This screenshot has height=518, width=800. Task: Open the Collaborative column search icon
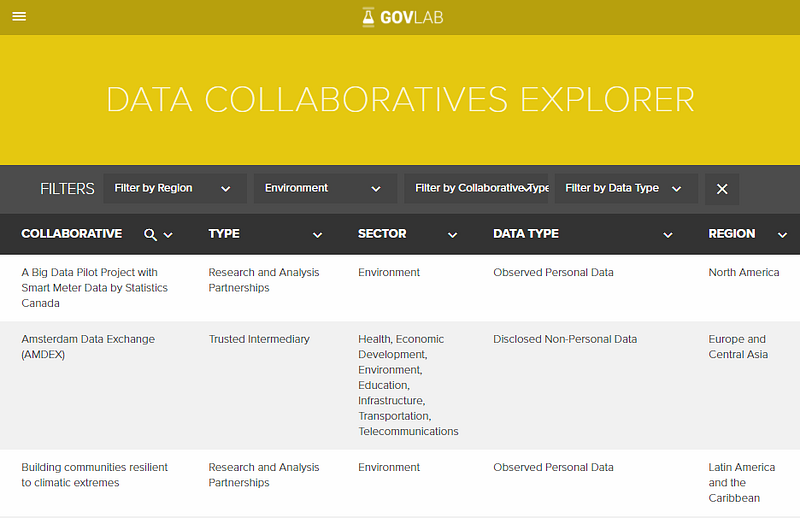click(x=150, y=235)
